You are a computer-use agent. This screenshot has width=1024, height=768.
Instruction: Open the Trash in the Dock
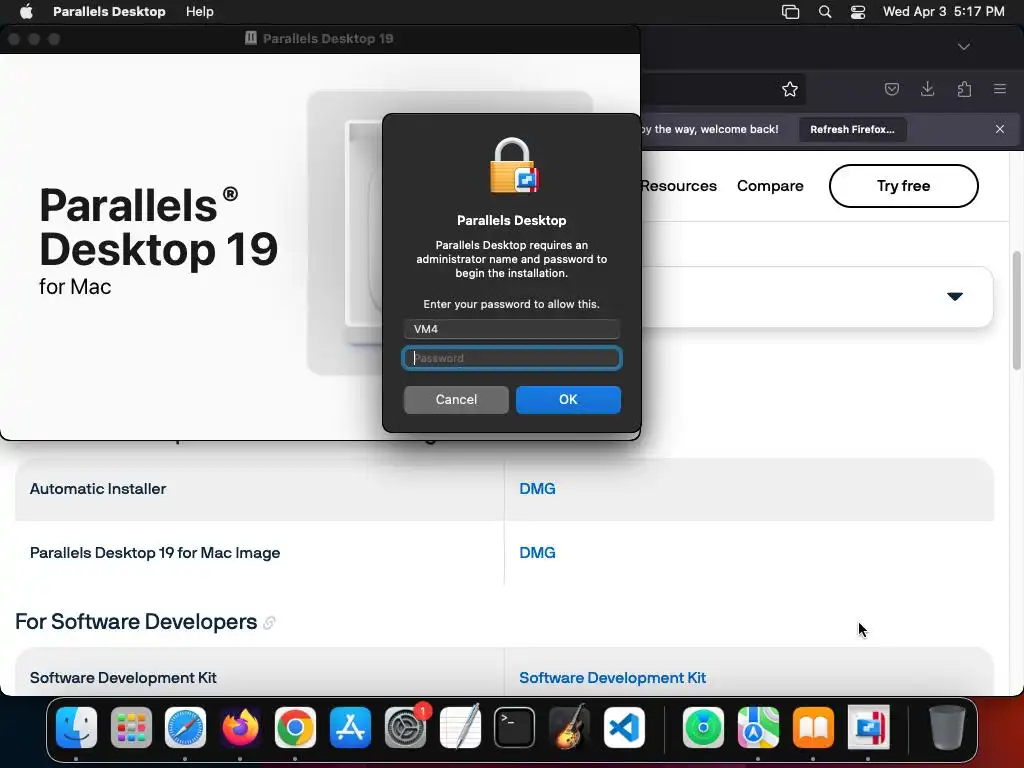[x=947, y=727]
